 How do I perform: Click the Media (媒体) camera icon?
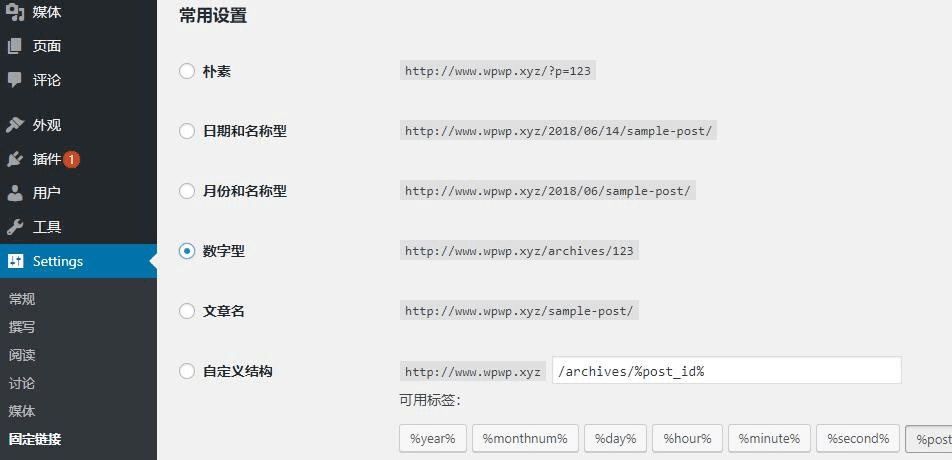(x=15, y=12)
